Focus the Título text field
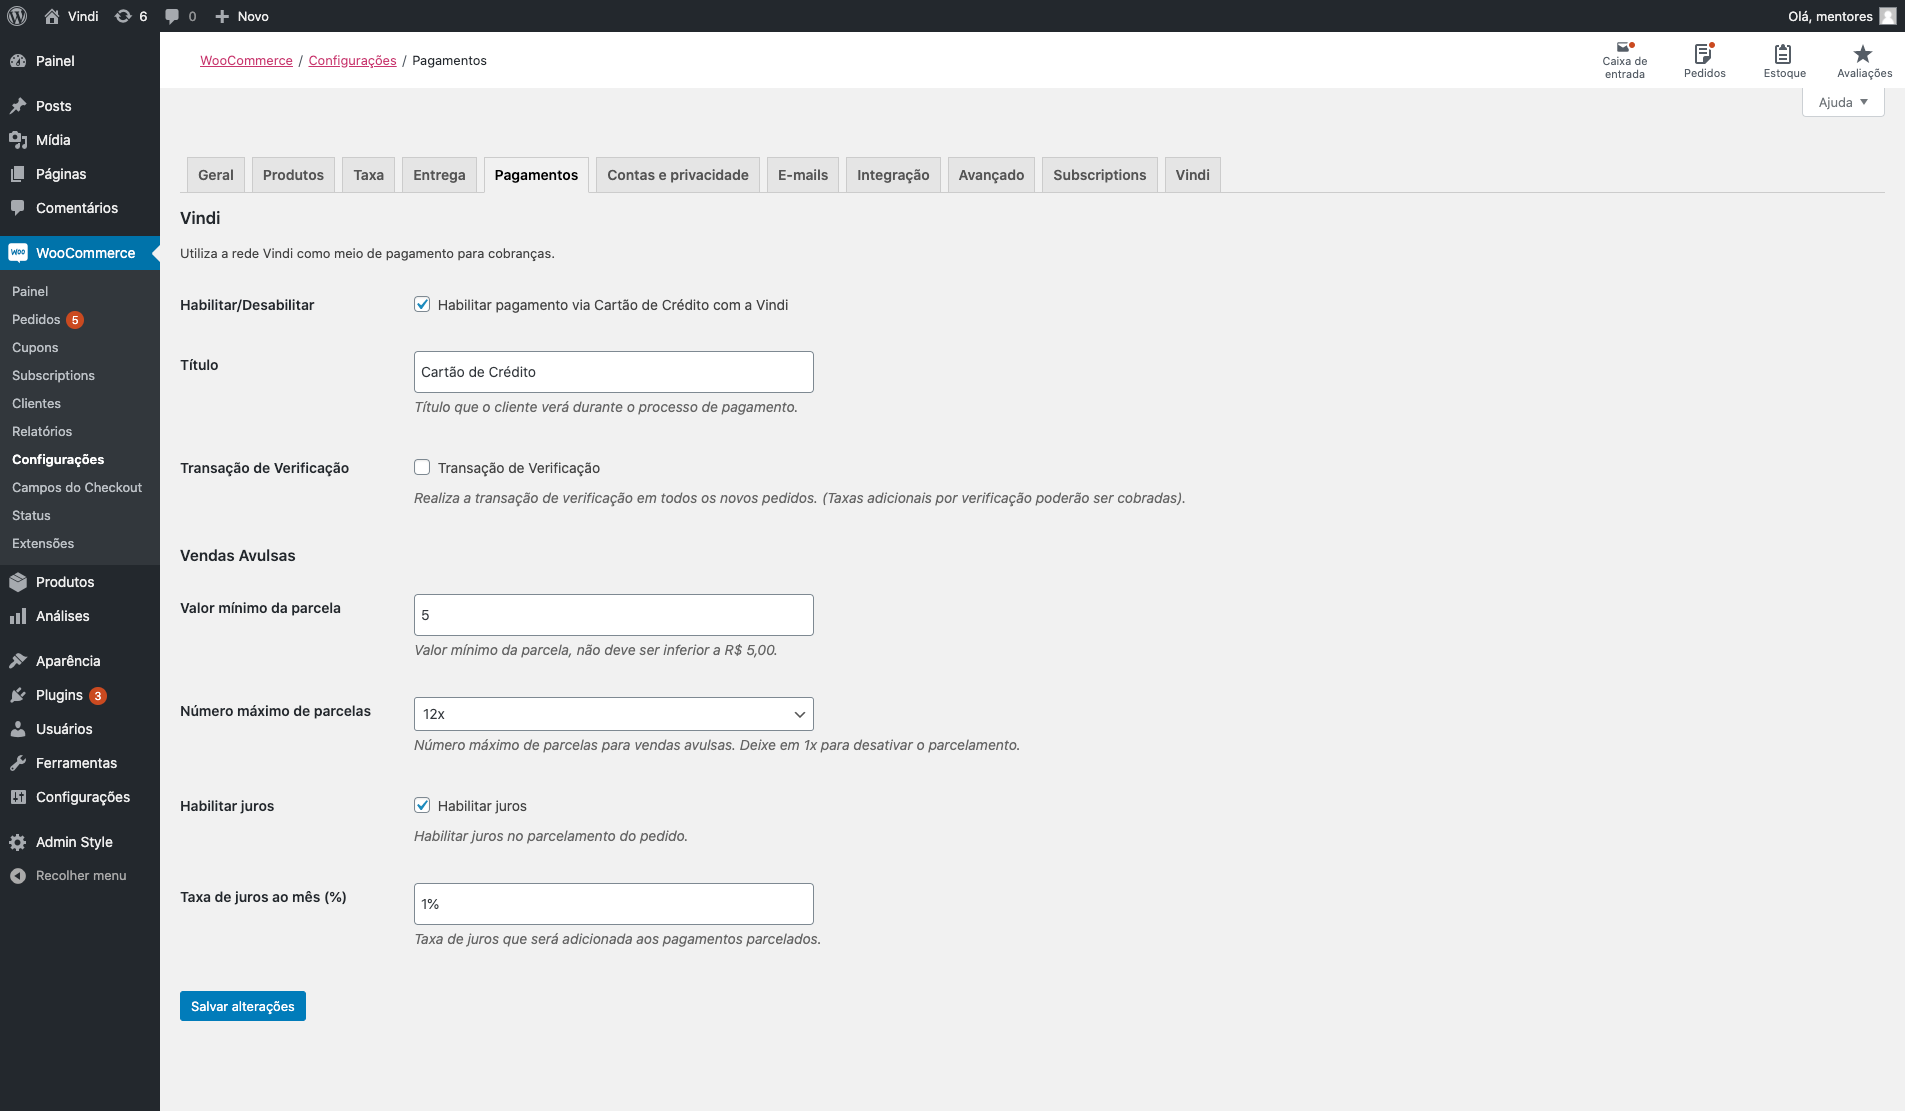Image resolution: width=1905 pixels, height=1111 pixels. [614, 372]
